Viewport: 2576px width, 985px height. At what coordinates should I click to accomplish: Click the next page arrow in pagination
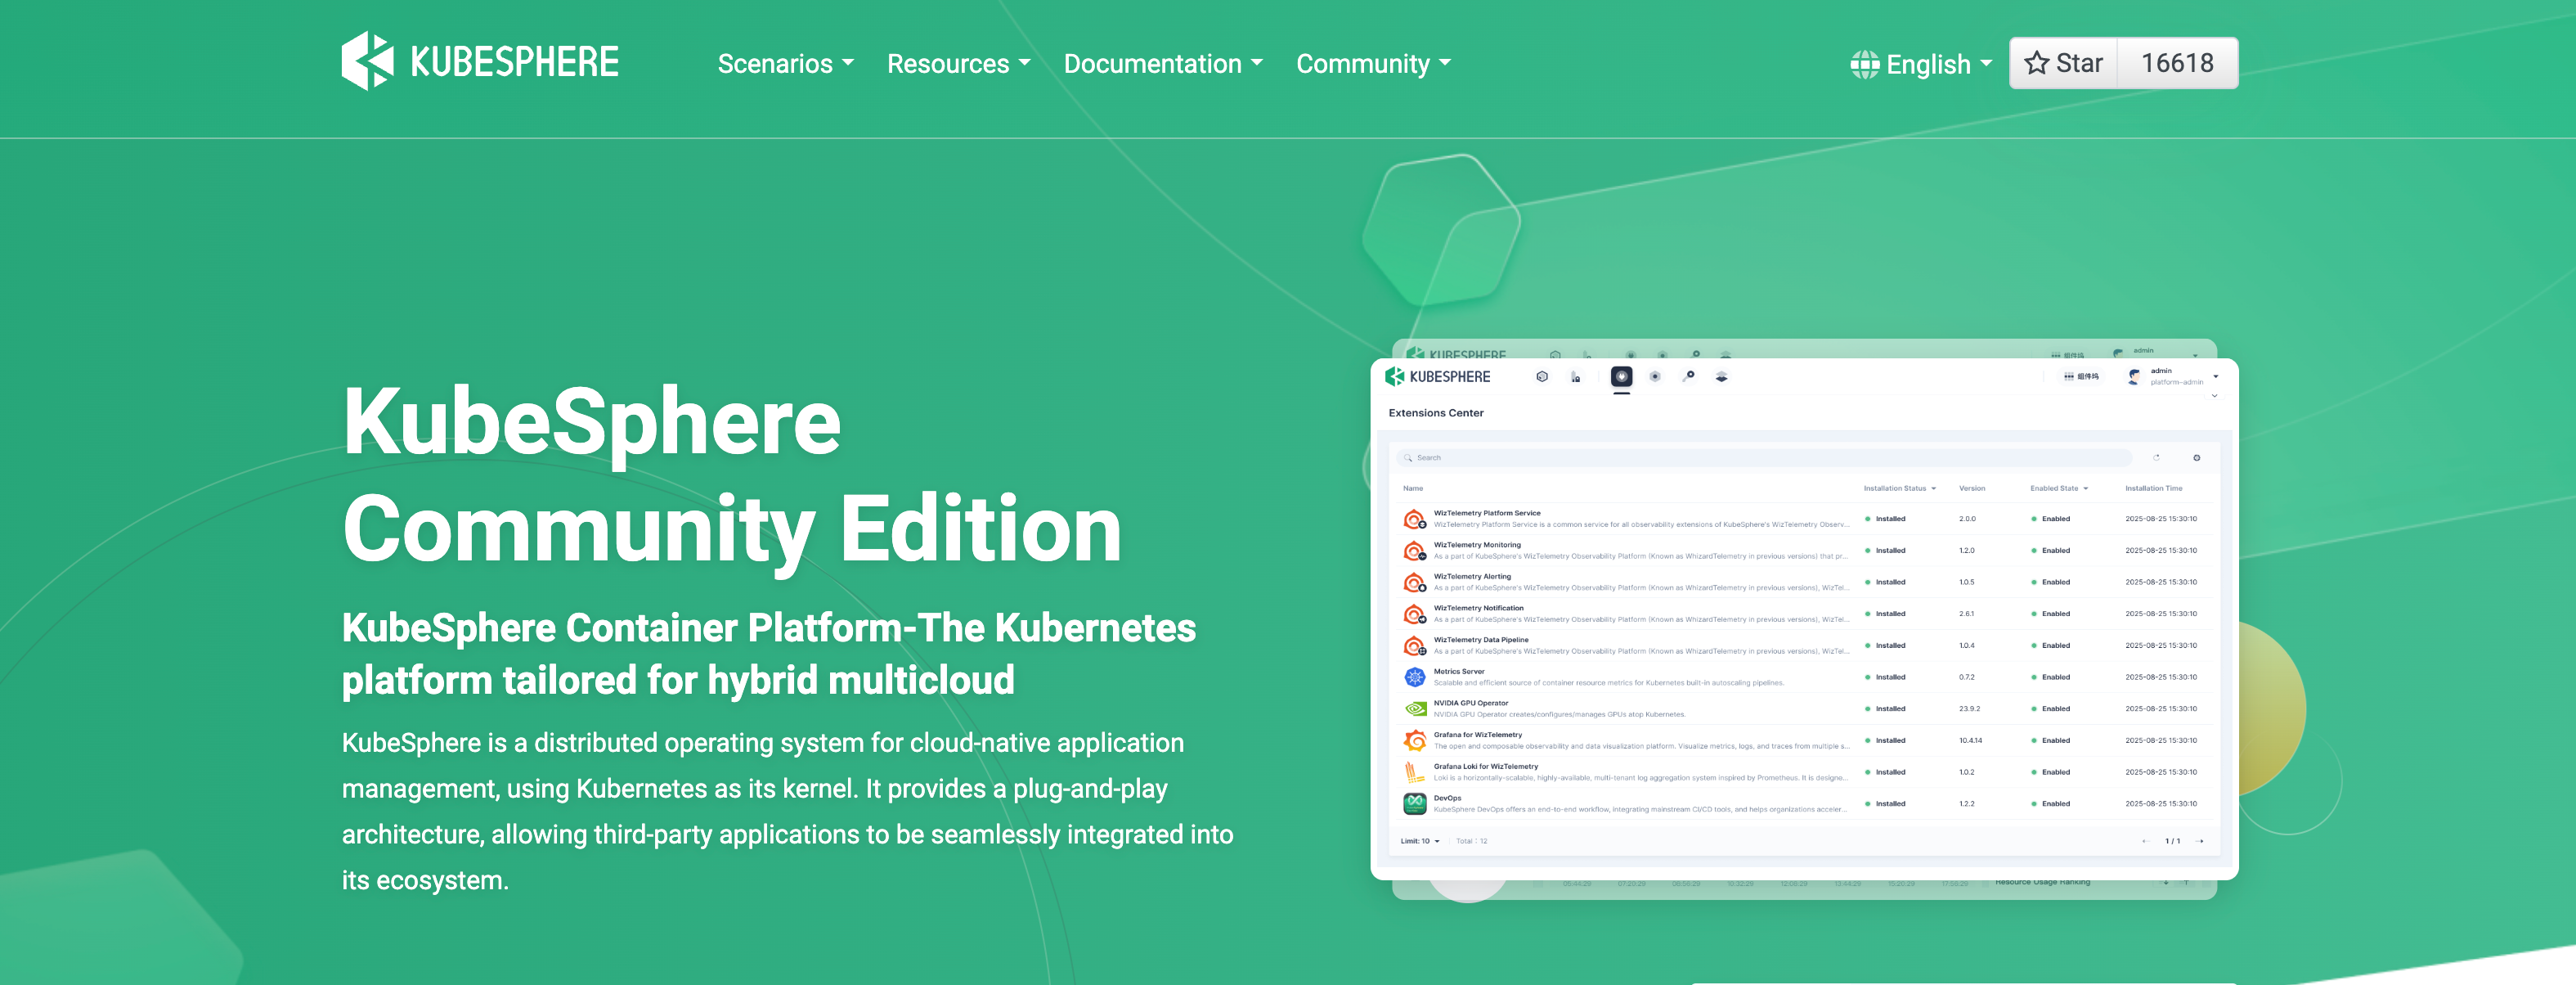click(x=2198, y=841)
